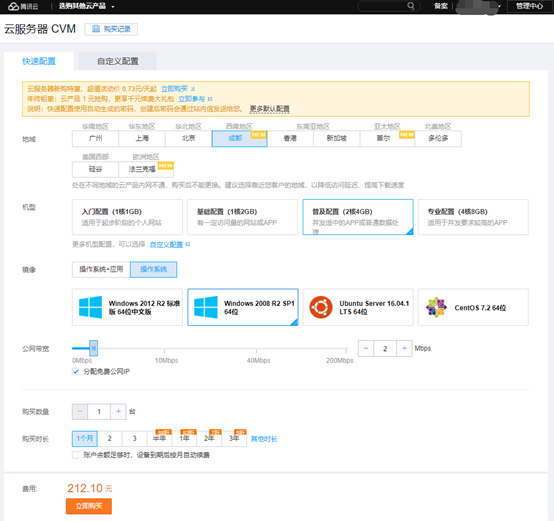Click the search magnifier icon
This screenshot has width=554, height=521.
(411, 6)
